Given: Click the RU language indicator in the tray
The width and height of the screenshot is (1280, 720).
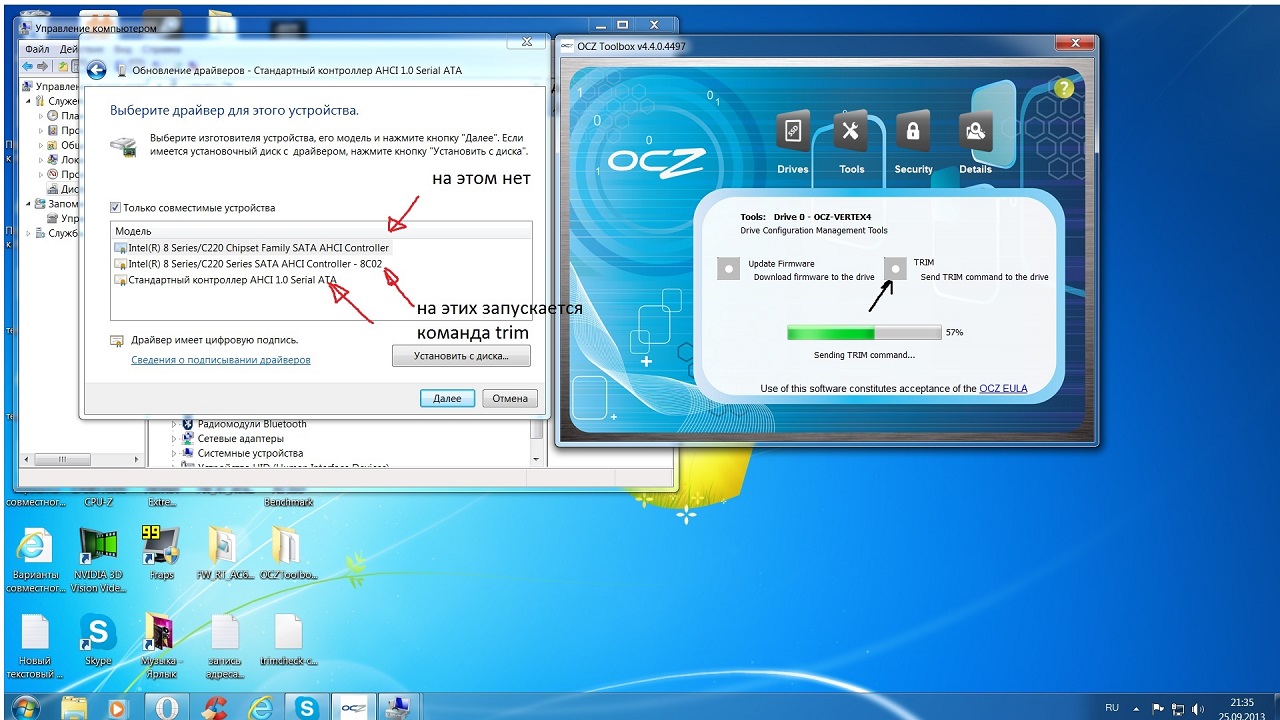Looking at the screenshot, I should click(x=1112, y=707).
